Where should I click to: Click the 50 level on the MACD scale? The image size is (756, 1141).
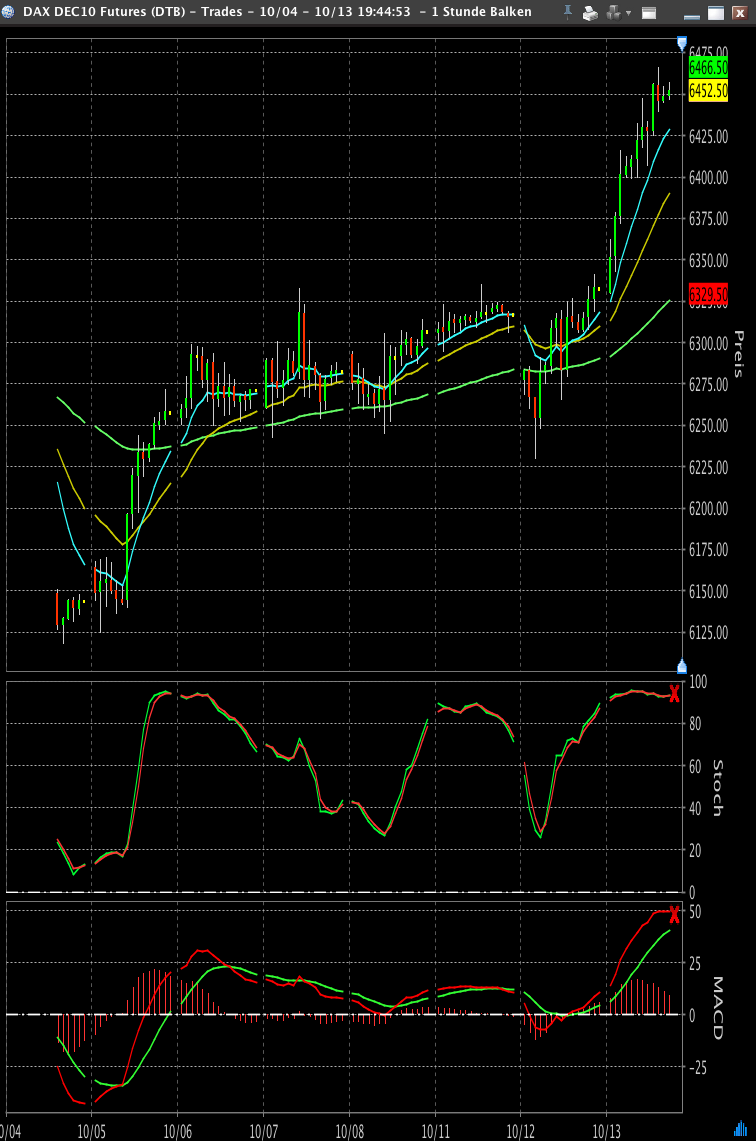(x=695, y=911)
